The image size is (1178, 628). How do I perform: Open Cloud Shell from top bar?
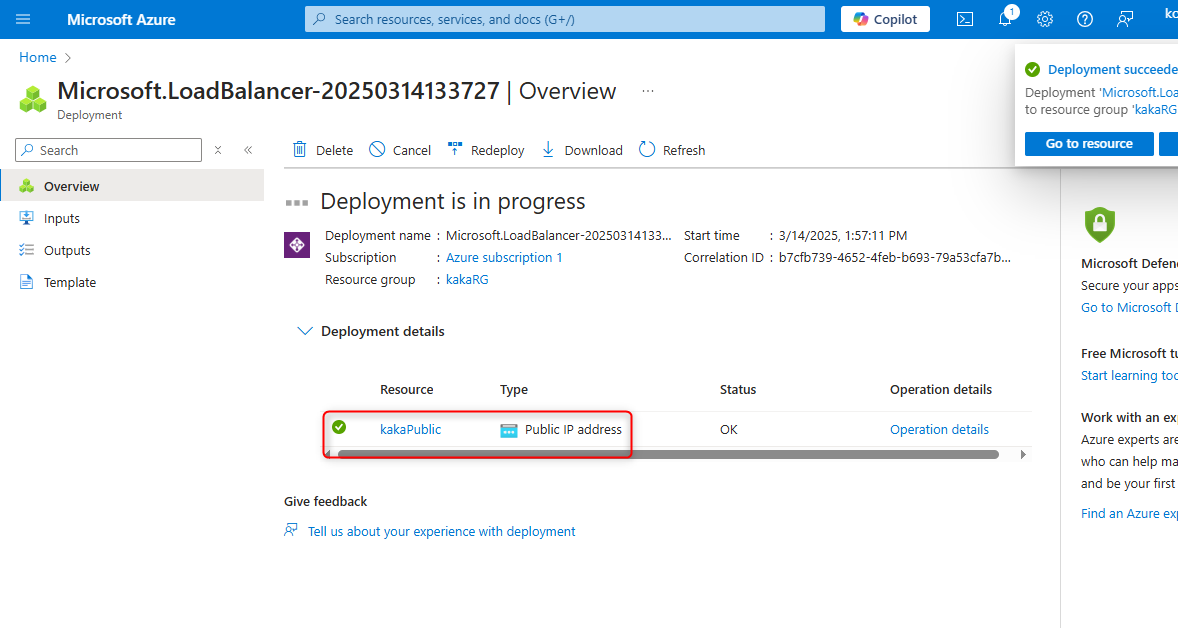(965, 20)
